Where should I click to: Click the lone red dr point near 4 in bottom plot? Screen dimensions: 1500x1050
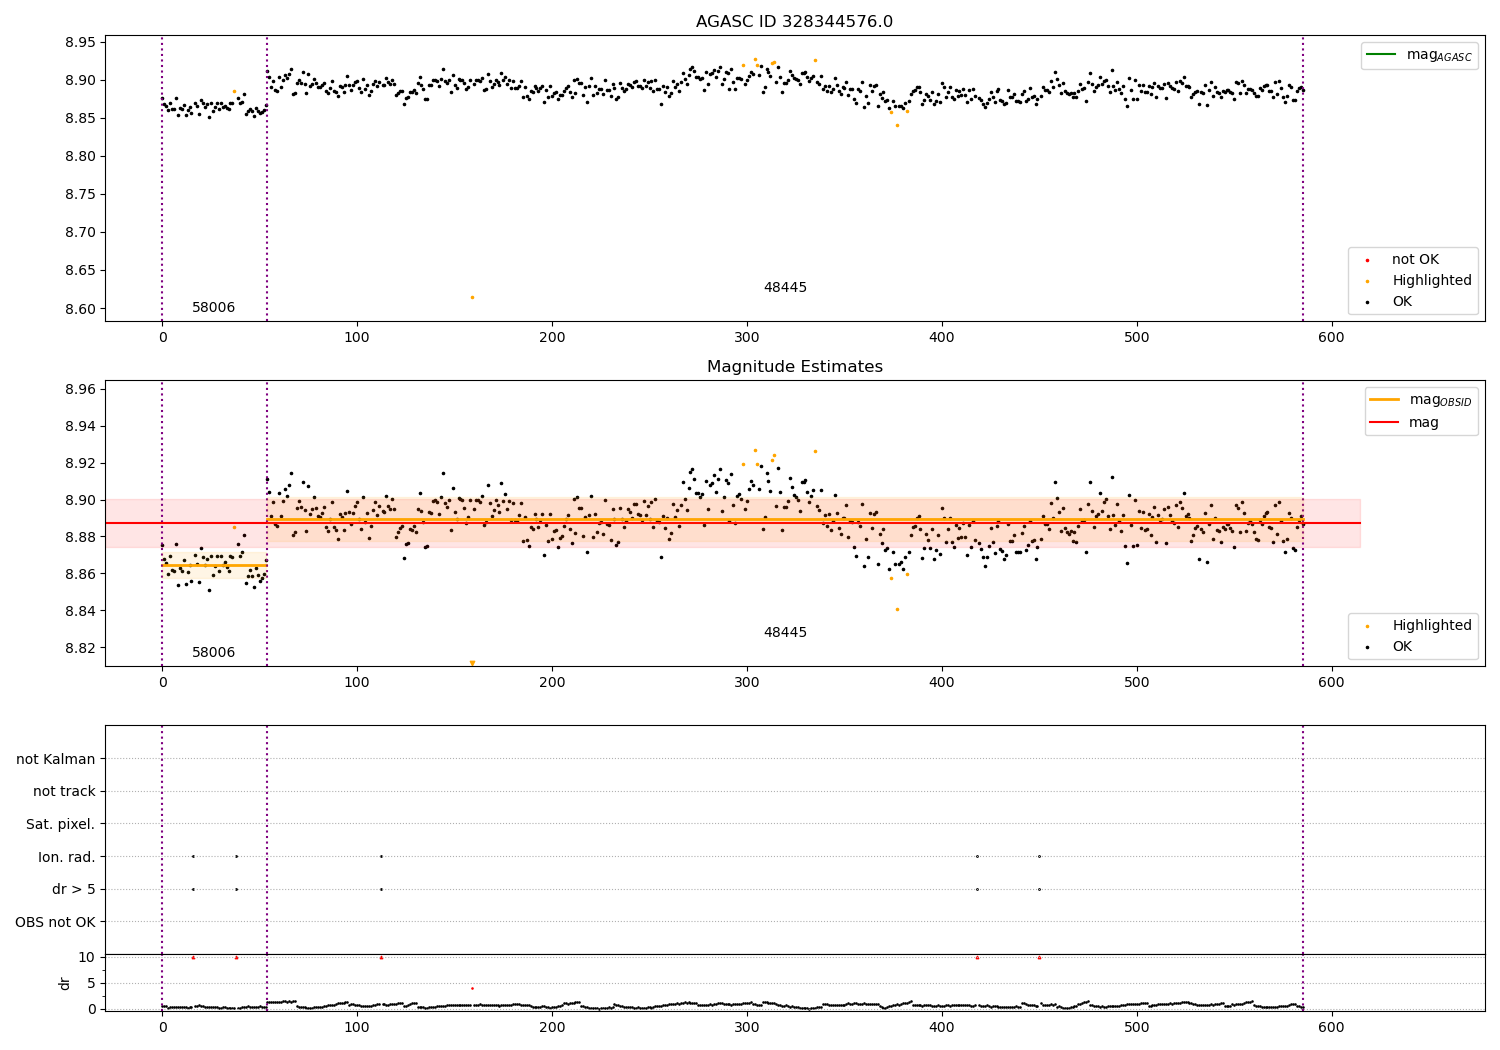472,988
